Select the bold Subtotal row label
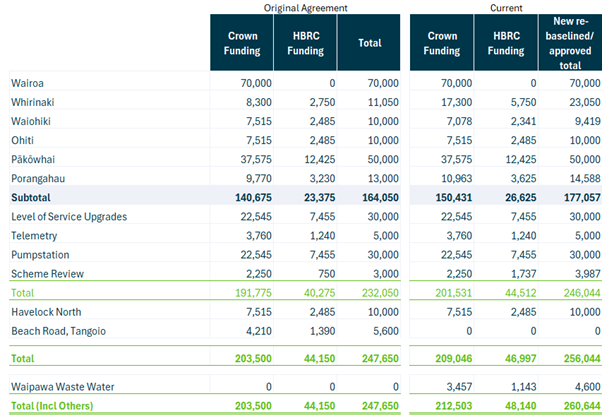Viewport: 602px width, 418px height. [35, 198]
